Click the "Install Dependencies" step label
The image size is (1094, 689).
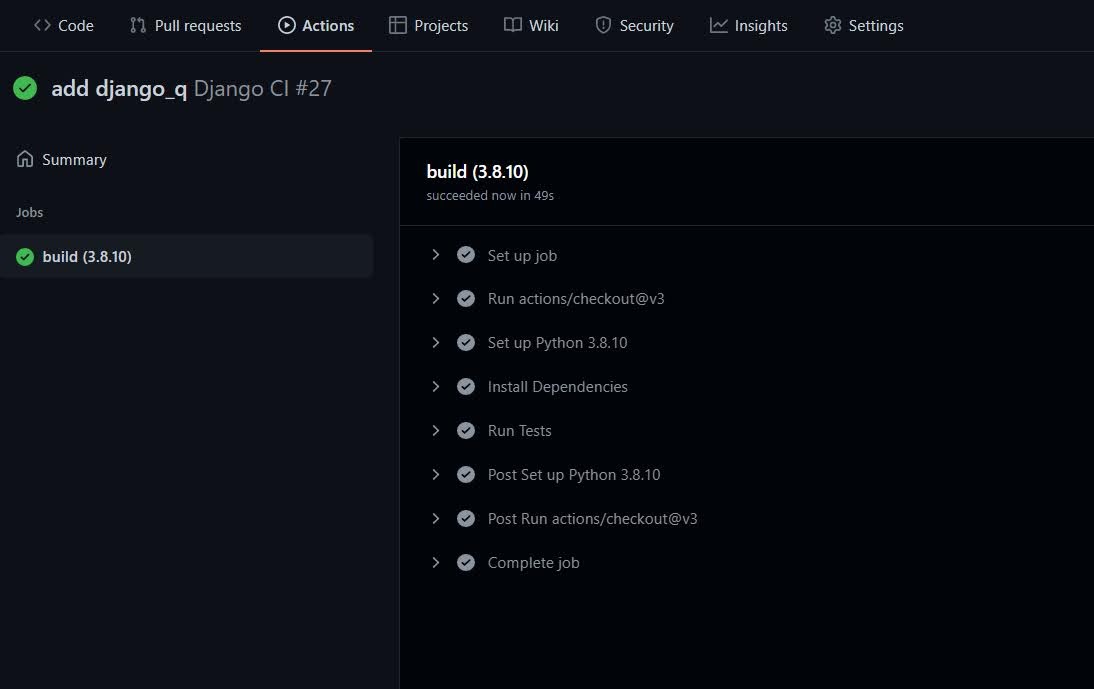pos(557,386)
